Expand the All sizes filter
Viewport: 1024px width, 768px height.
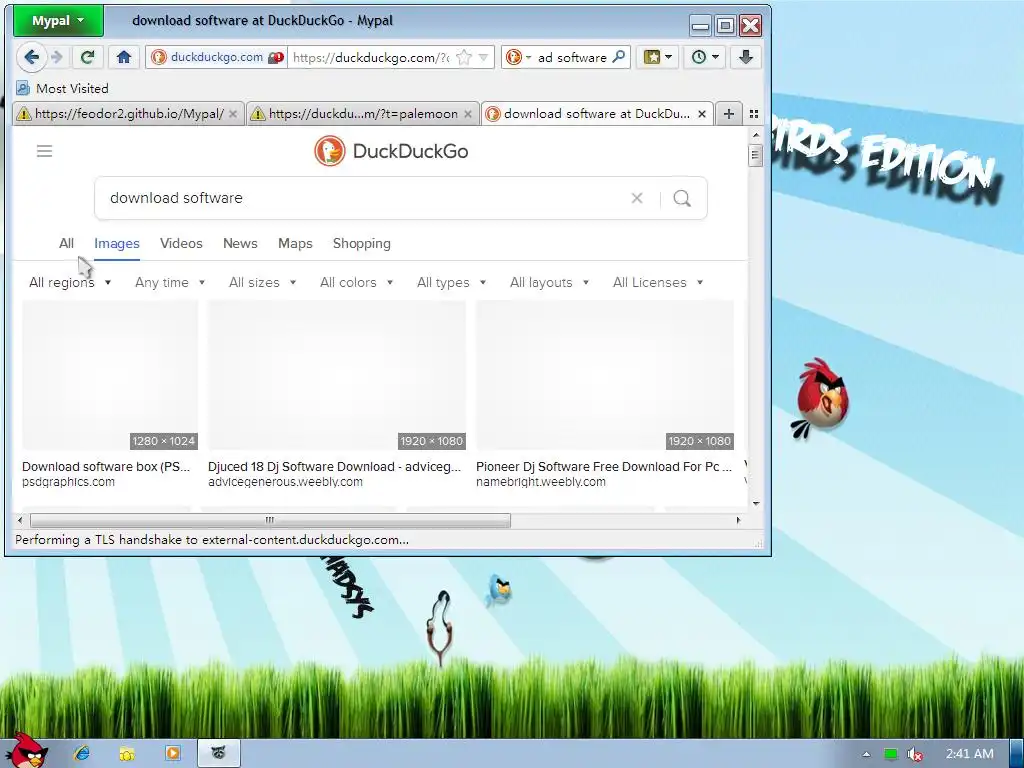tap(263, 283)
